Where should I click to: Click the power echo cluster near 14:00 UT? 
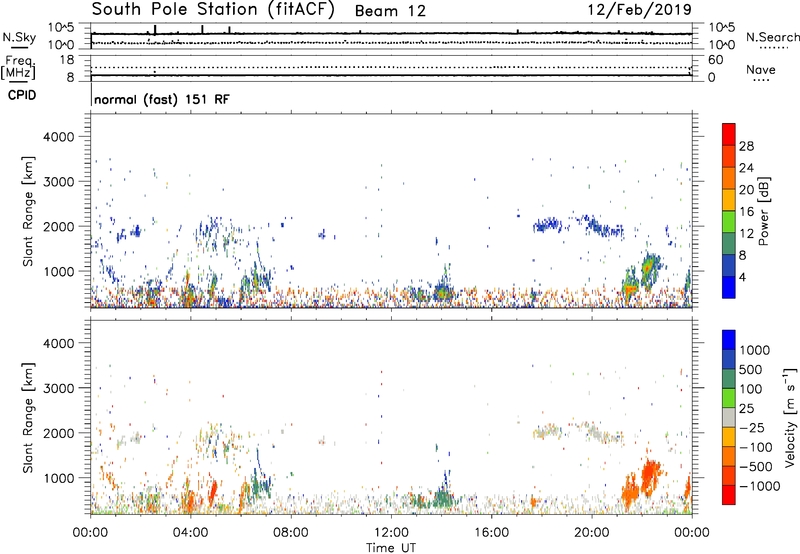(x=442, y=293)
